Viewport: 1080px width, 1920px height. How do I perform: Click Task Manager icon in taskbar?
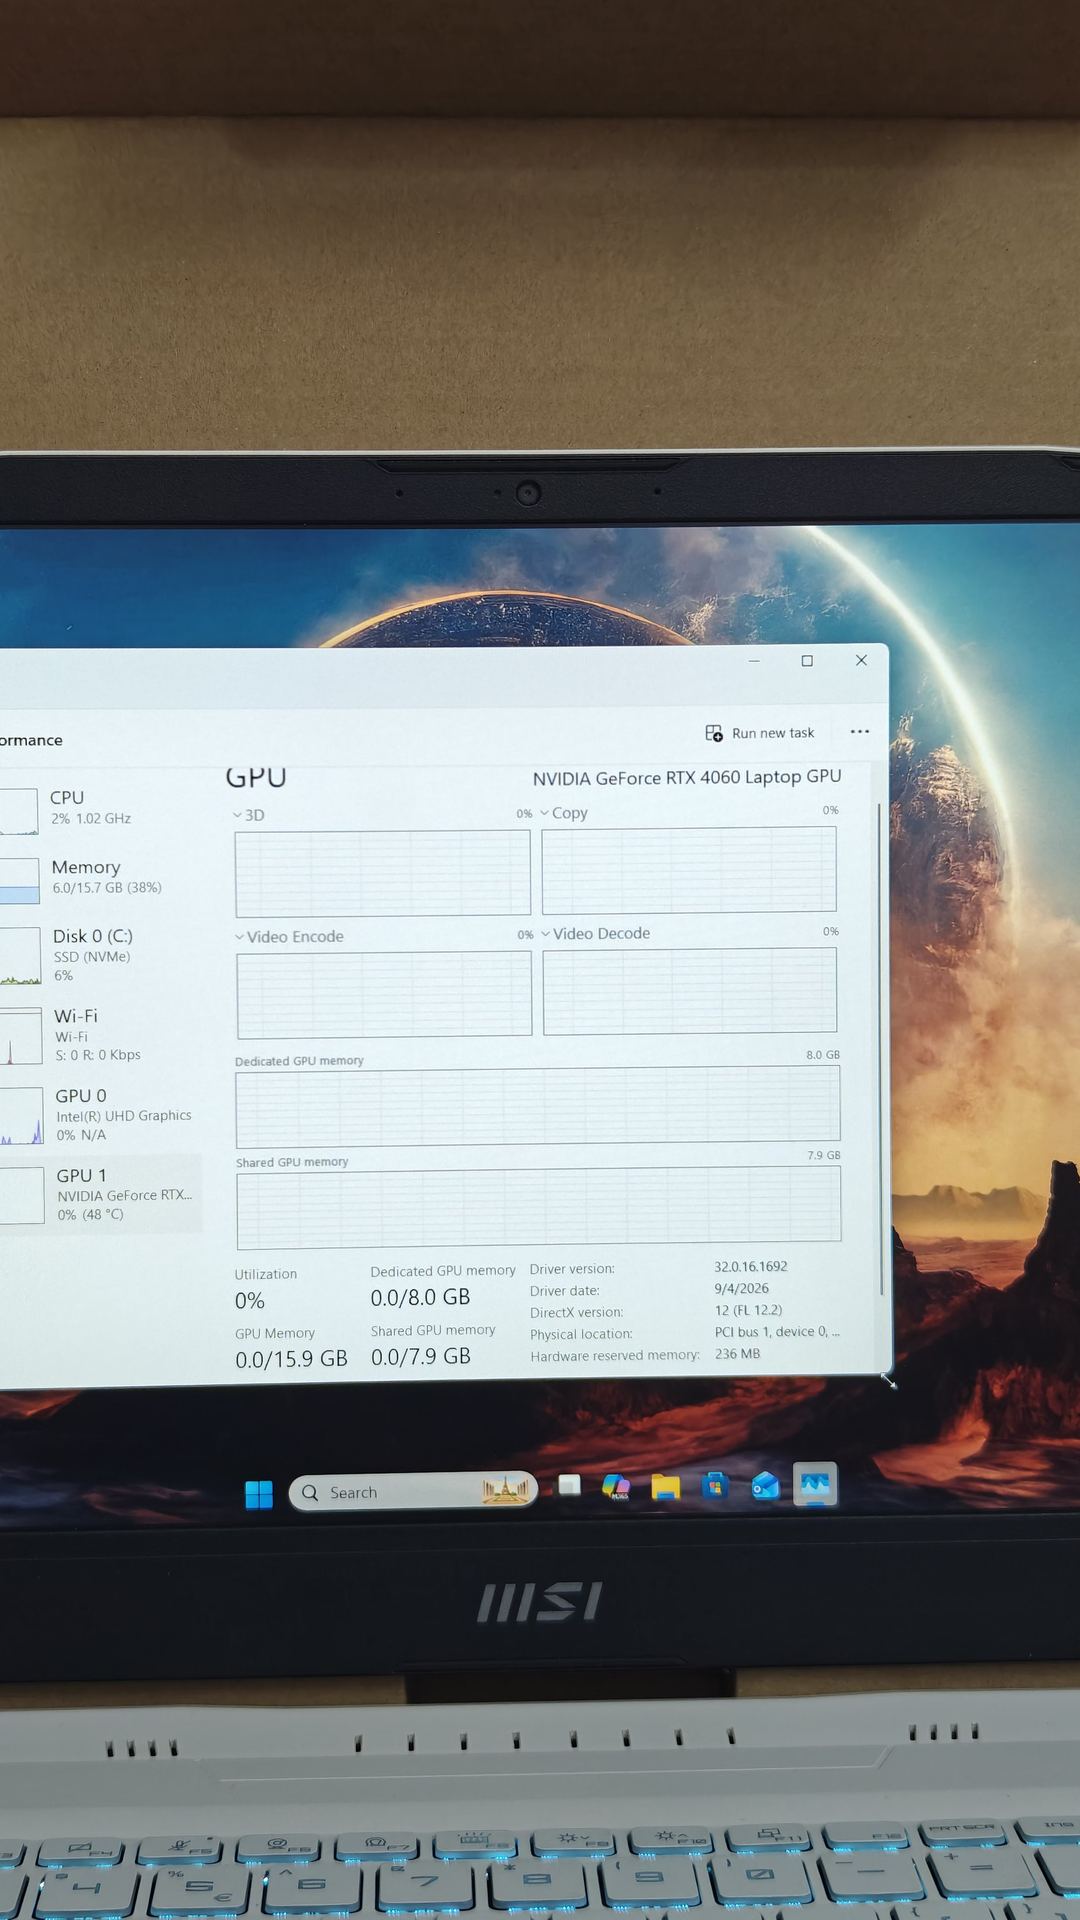pyautogui.click(x=815, y=1484)
